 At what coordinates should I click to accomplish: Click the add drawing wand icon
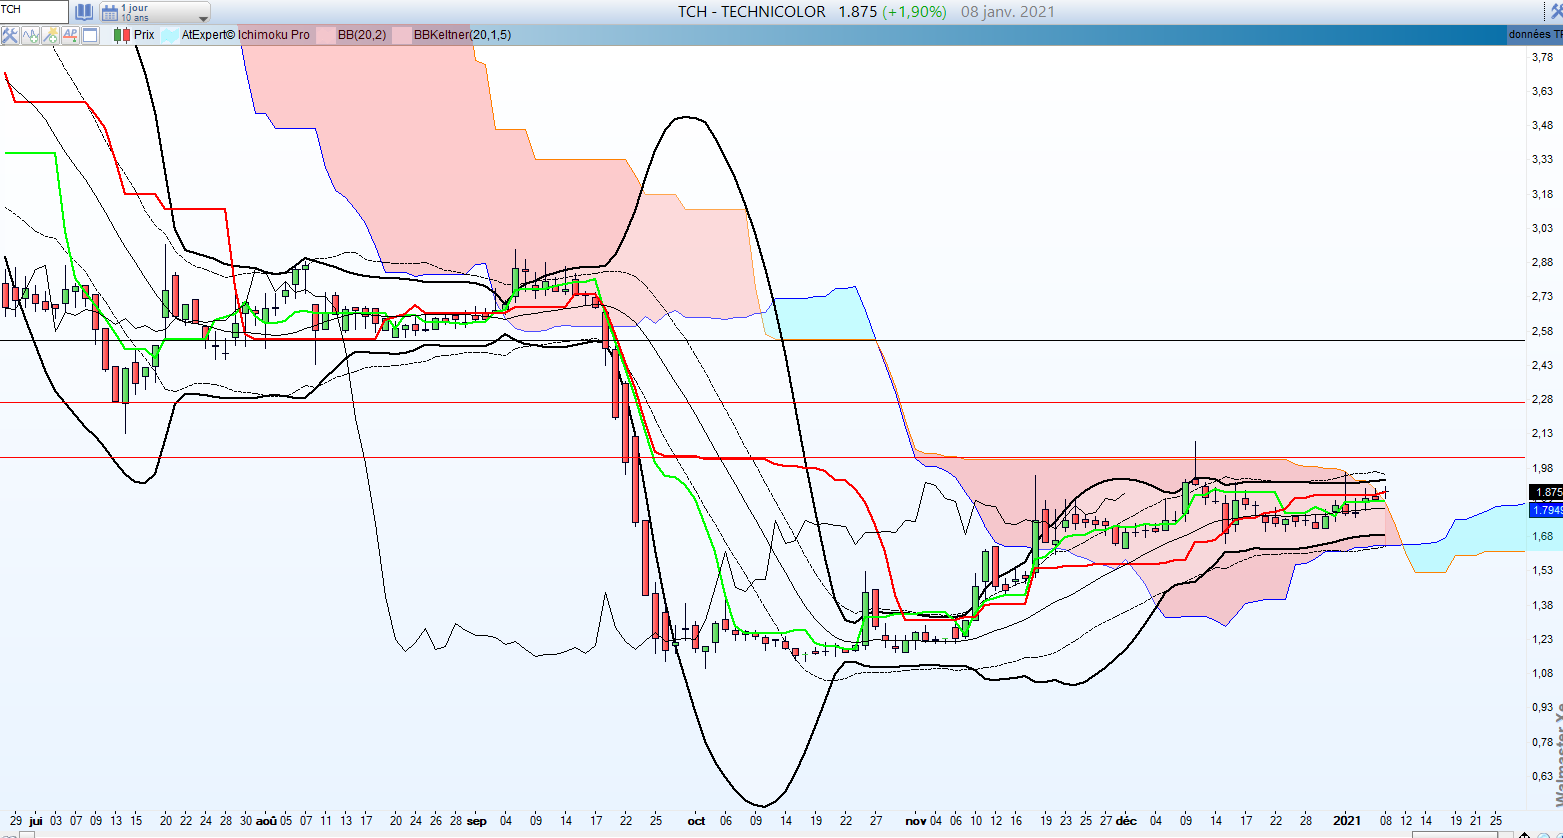[x=50, y=35]
